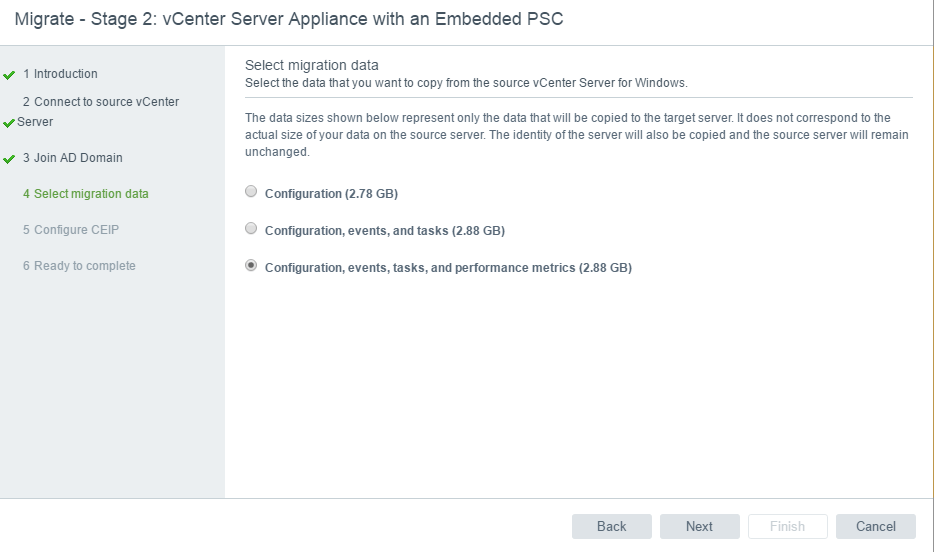The image size is (934, 552).
Task: Click the greyed-out Finish button
Action: [x=787, y=527]
